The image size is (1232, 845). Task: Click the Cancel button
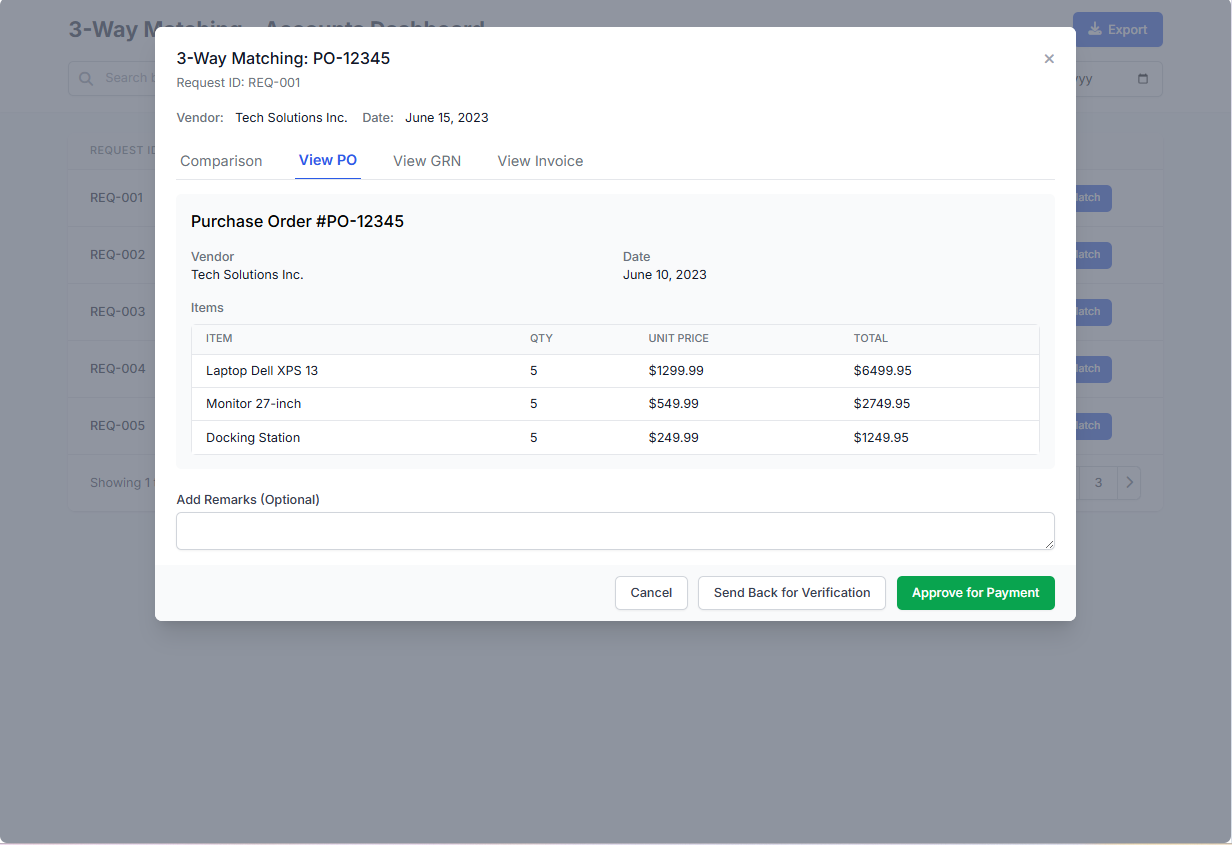[x=651, y=593]
